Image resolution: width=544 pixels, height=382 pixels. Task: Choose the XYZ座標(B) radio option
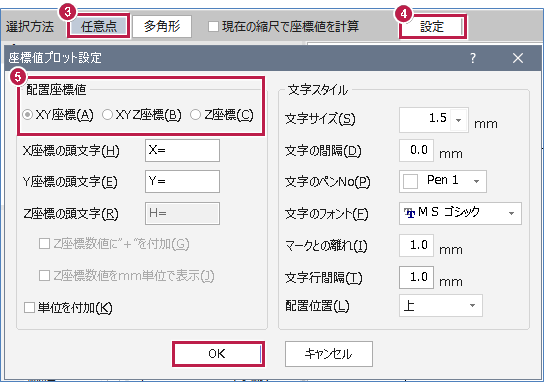click(x=107, y=115)
